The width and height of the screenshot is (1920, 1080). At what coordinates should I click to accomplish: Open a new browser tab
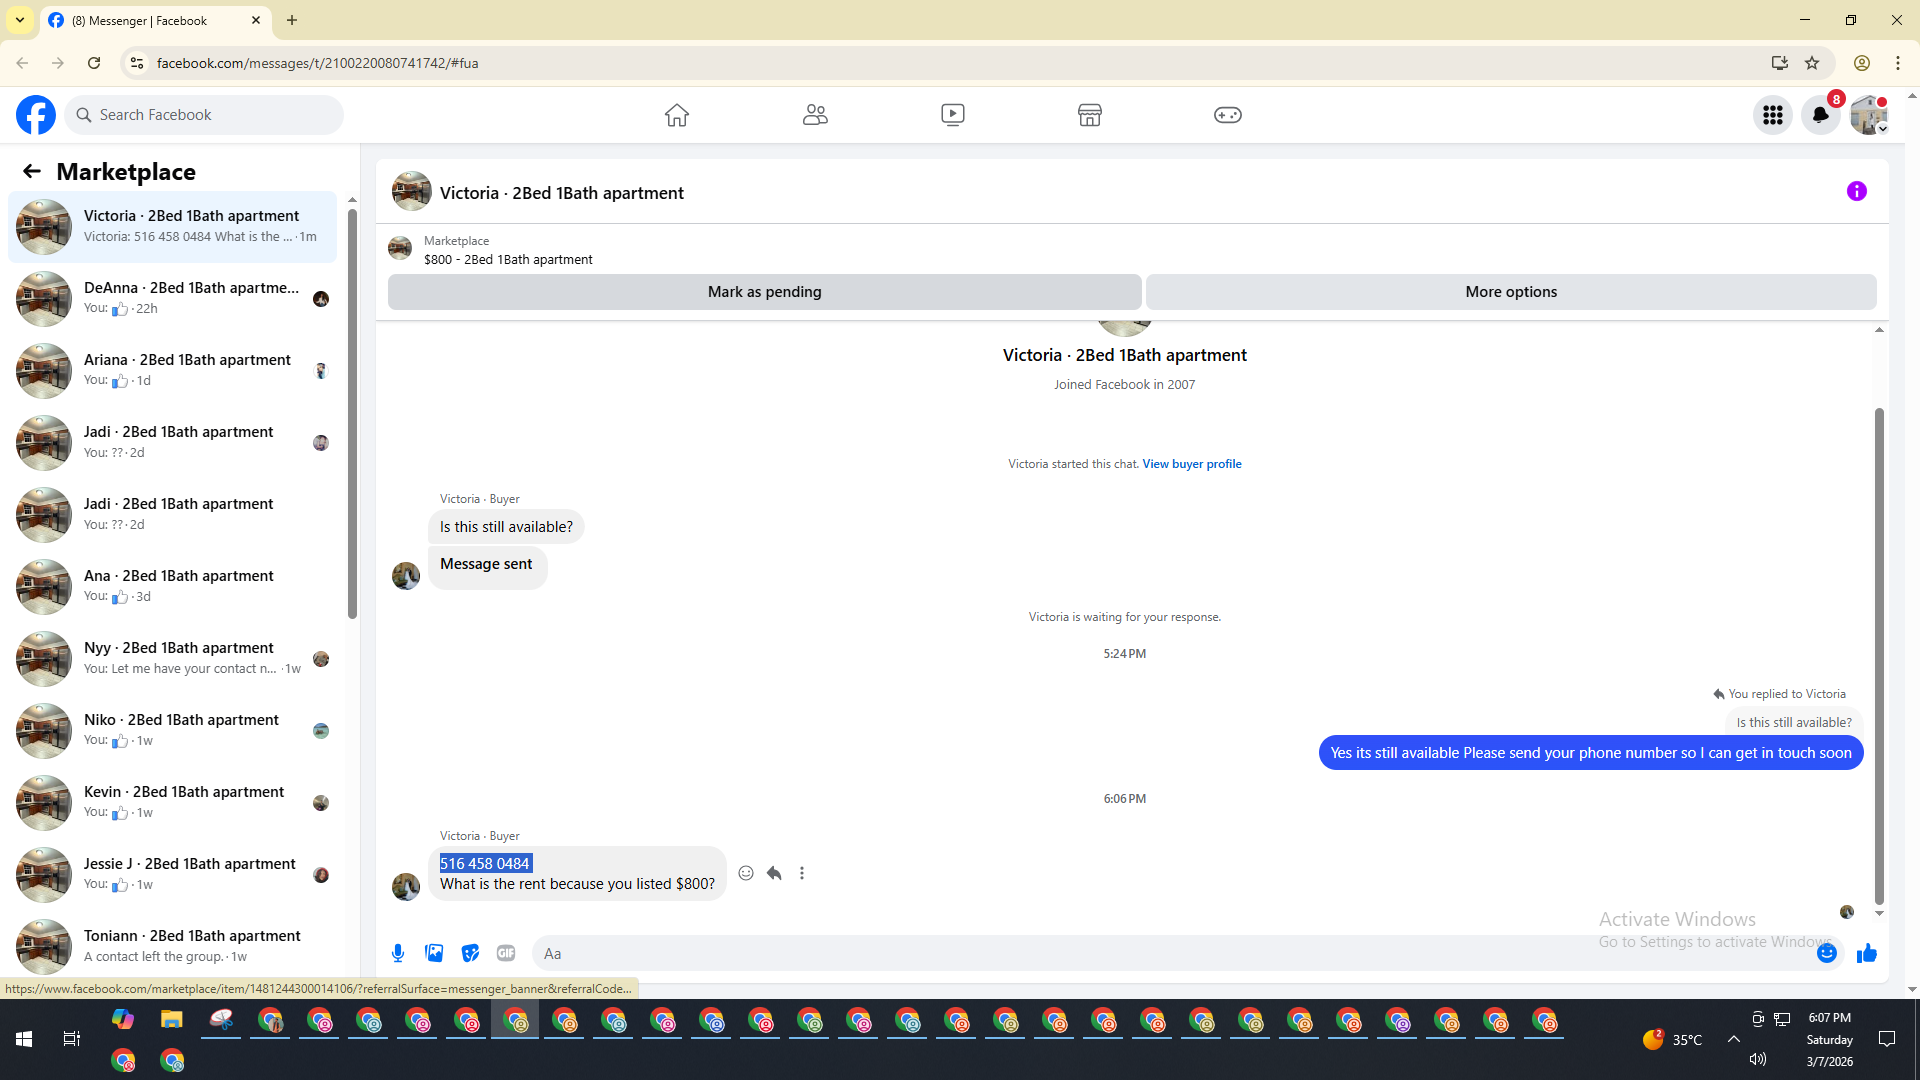pos(292,20)
